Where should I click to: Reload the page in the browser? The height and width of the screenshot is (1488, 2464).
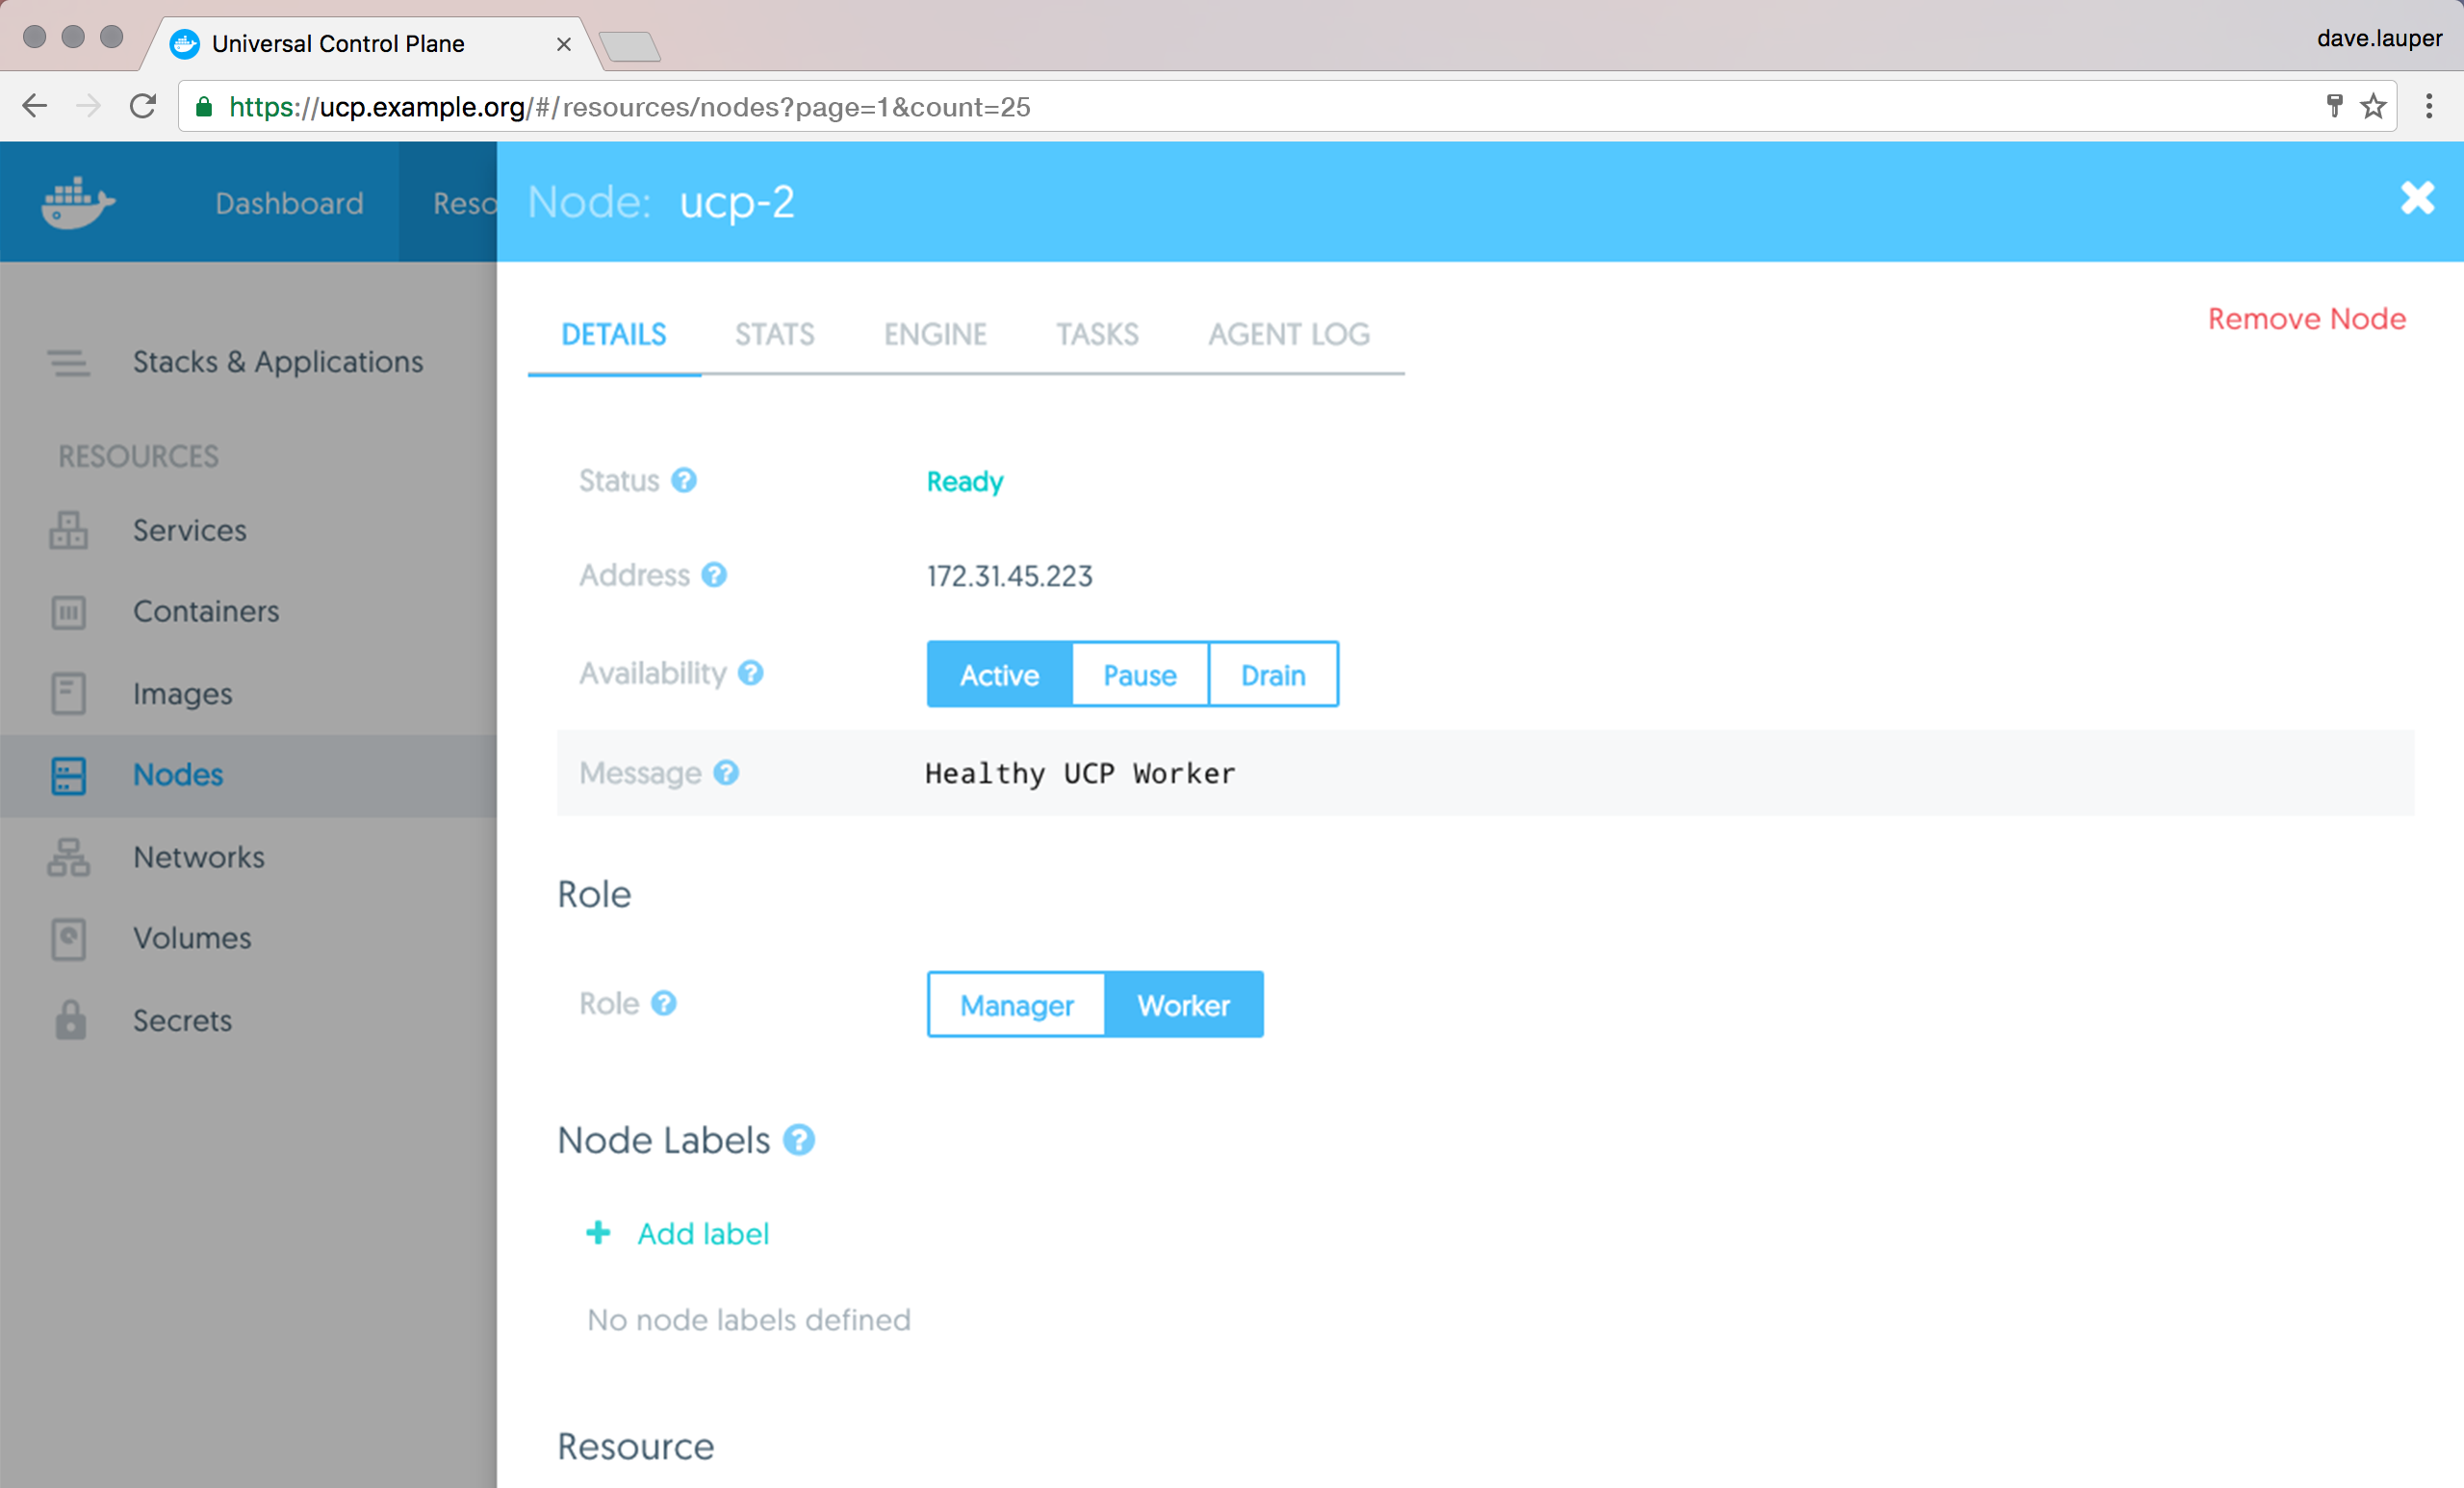tap(143, 106)
